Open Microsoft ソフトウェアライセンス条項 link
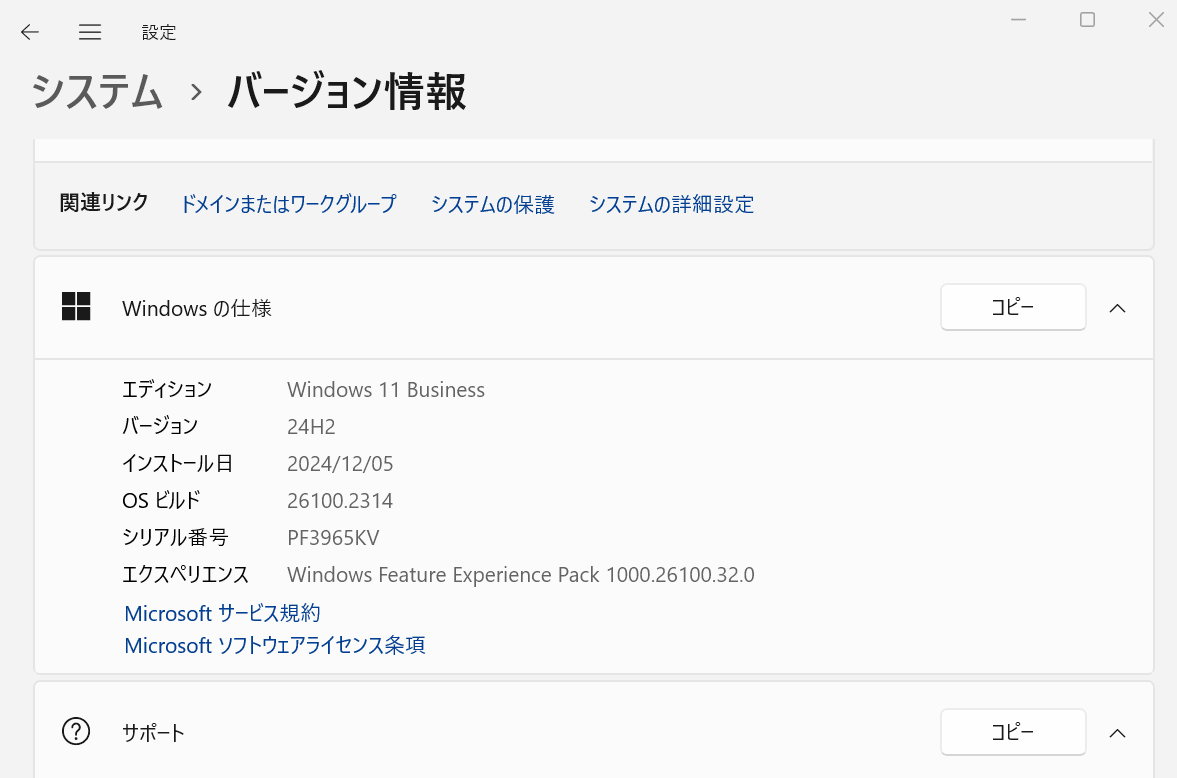 click(x=275, y=645)
